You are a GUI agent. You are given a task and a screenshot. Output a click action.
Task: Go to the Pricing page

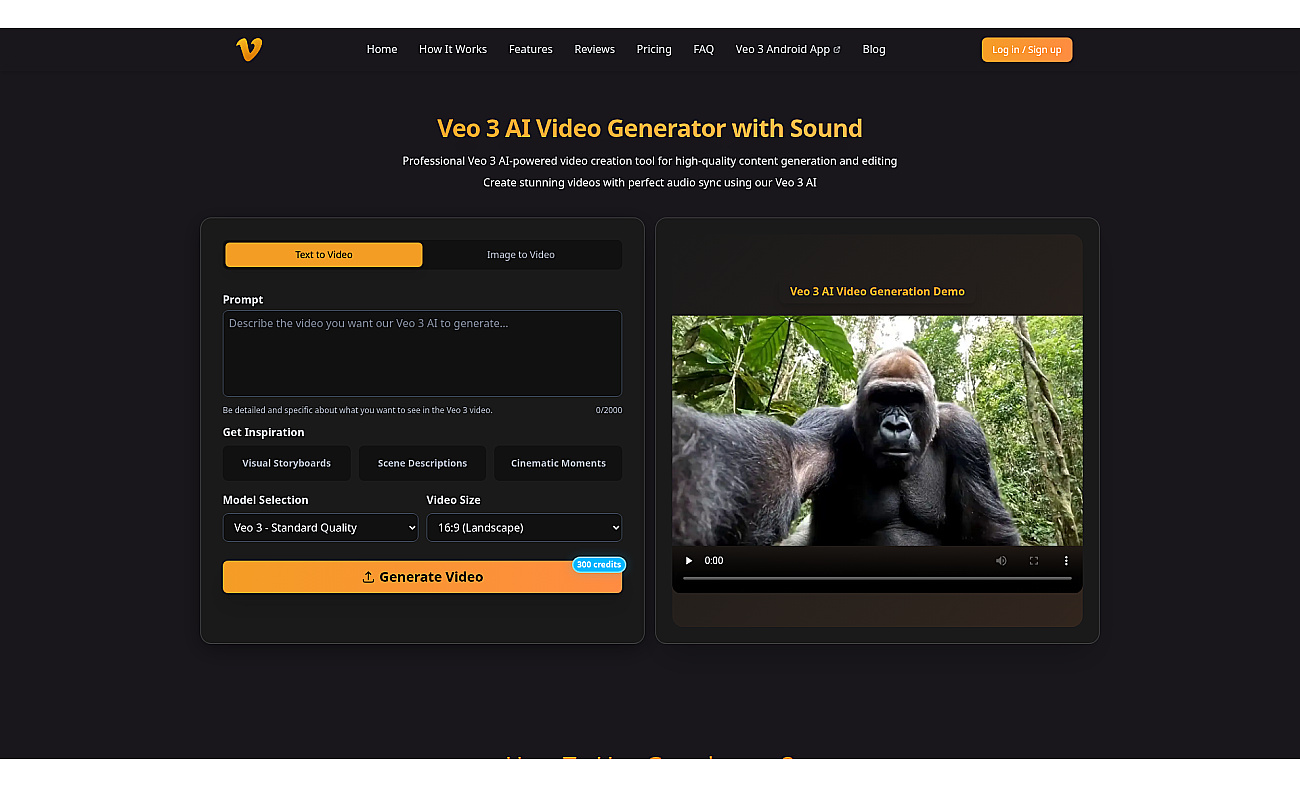654,49
